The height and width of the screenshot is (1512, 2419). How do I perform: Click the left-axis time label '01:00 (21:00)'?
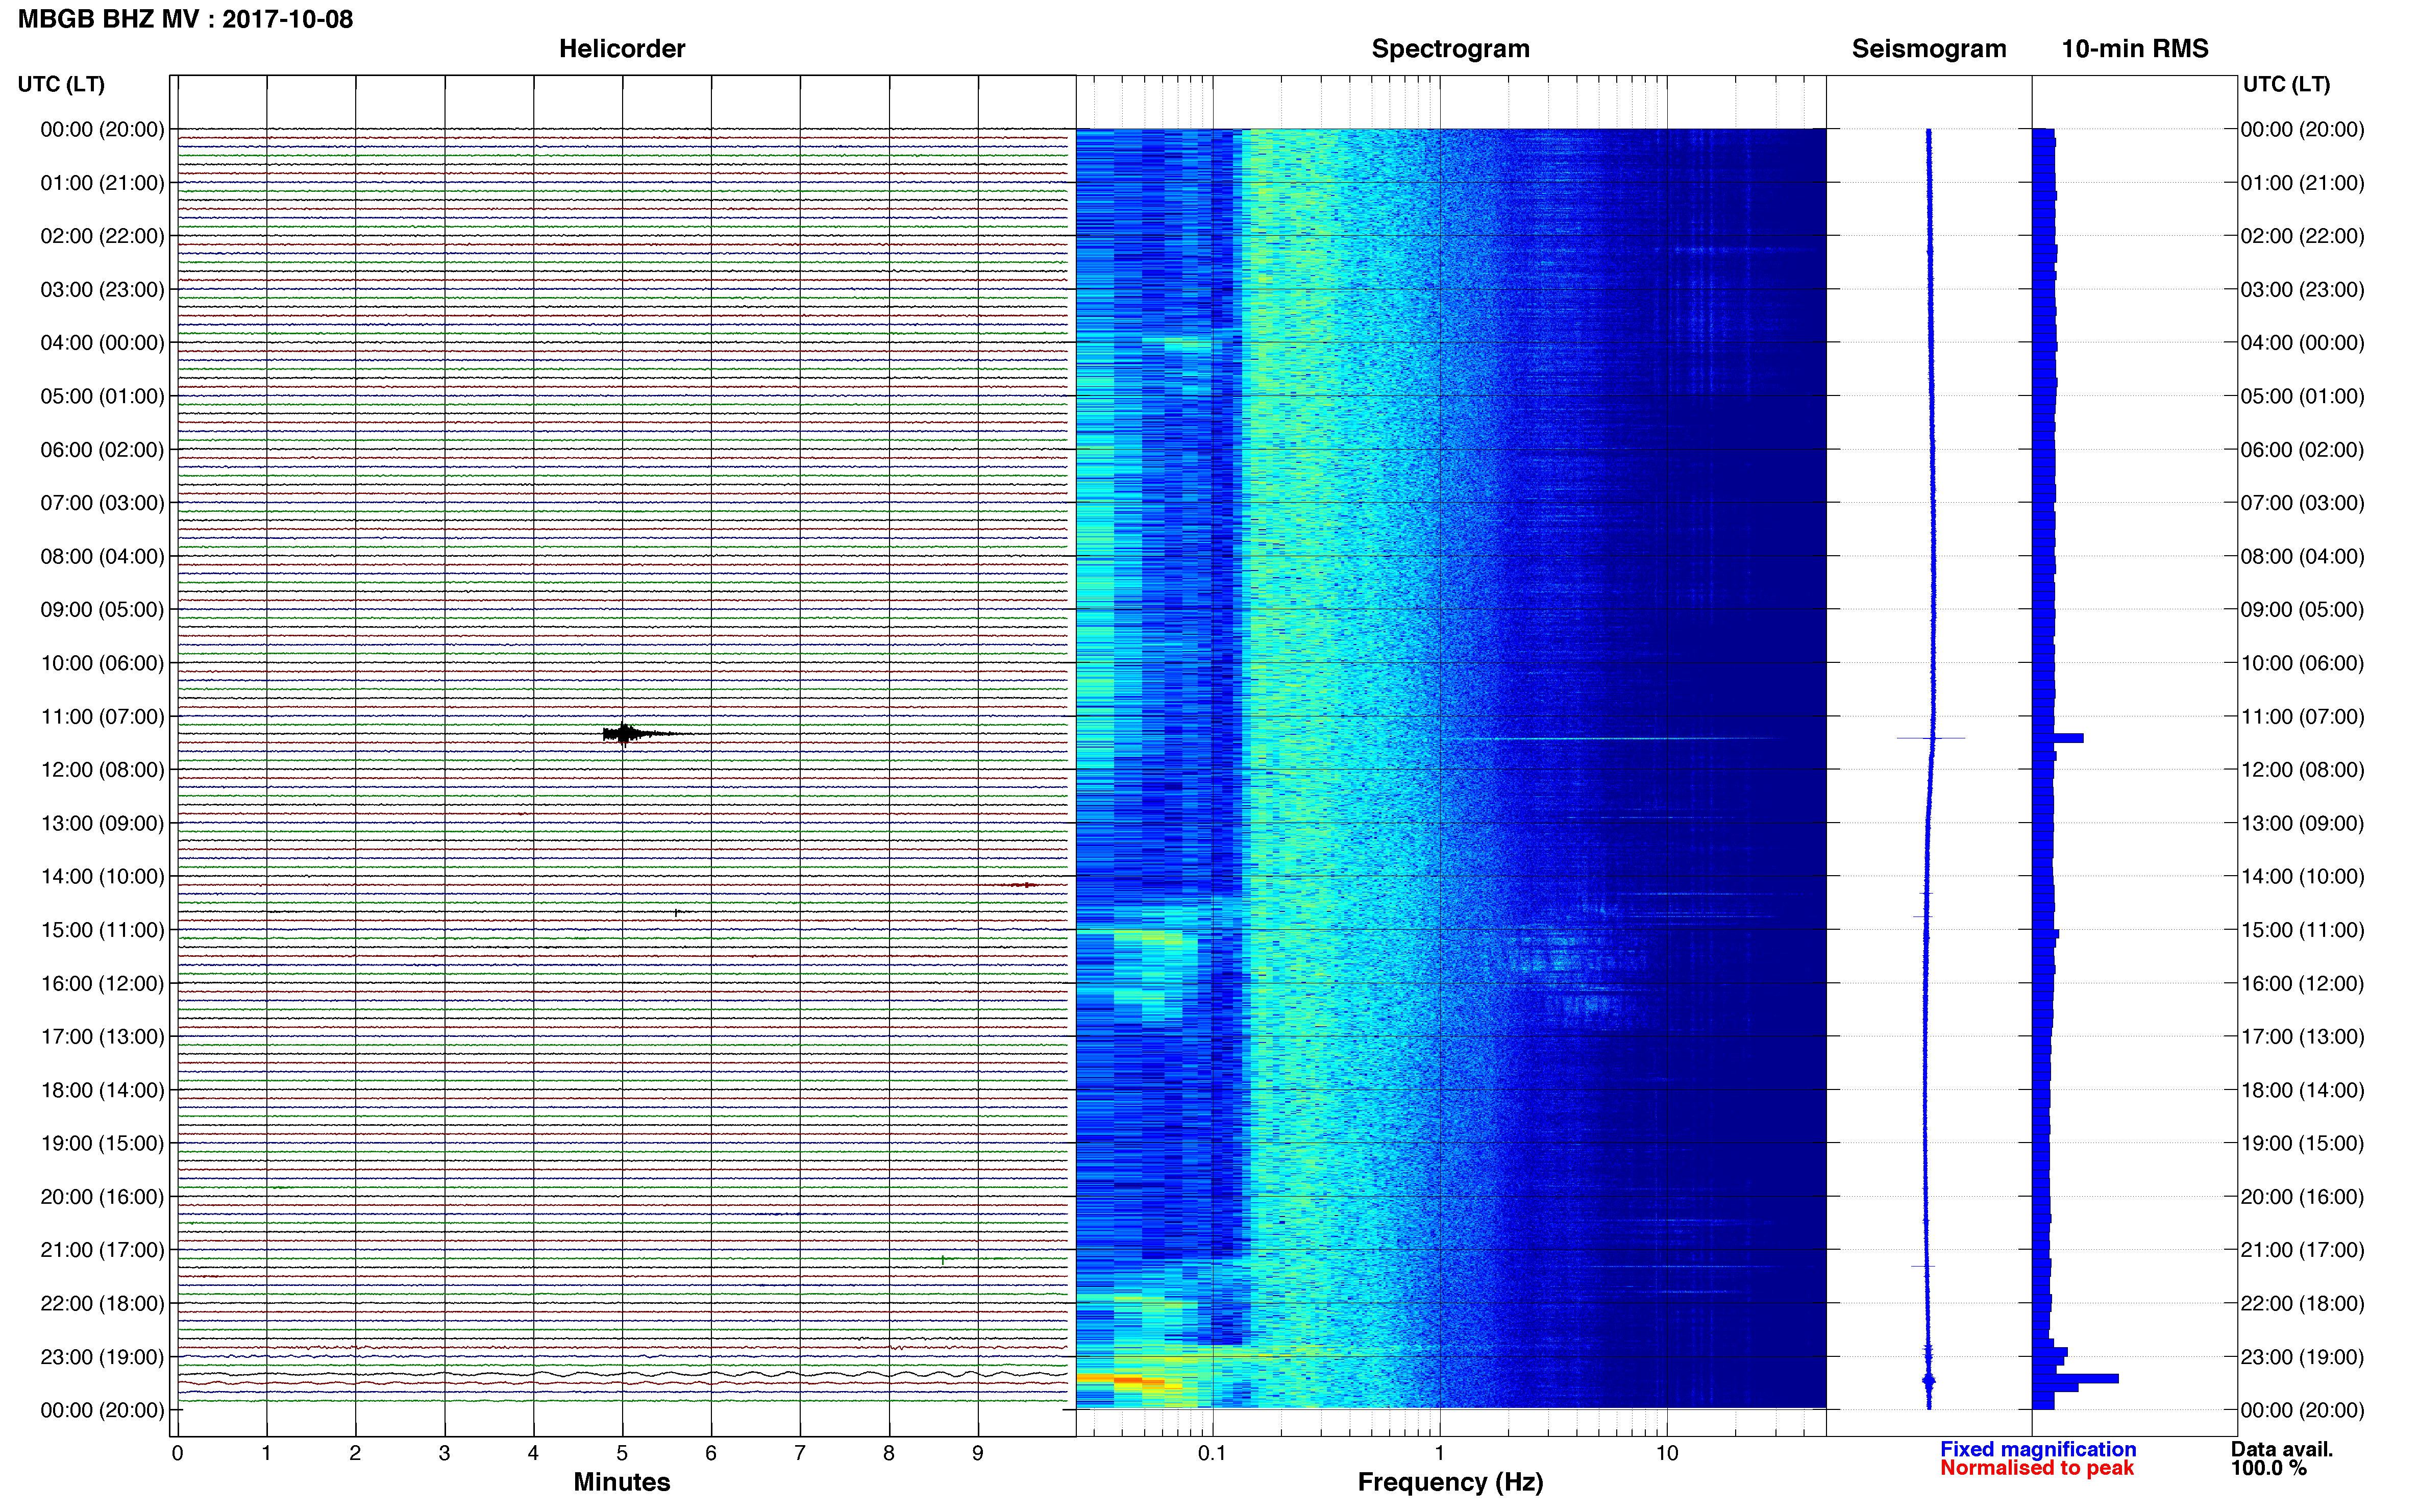pos(102,182)
